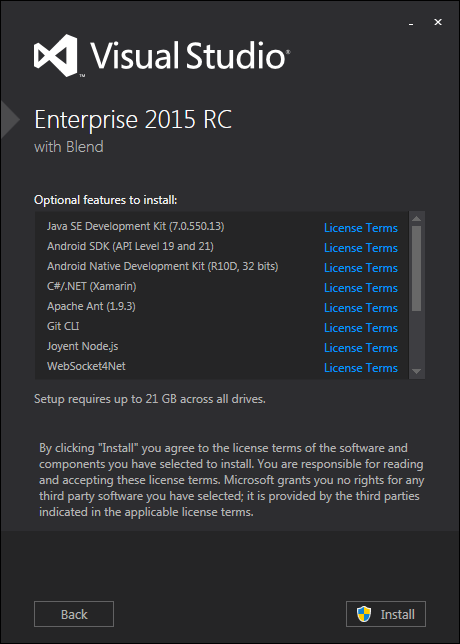The image size is (460, 644).
Task: Click the Install button
Action: (x=386, y=614)
